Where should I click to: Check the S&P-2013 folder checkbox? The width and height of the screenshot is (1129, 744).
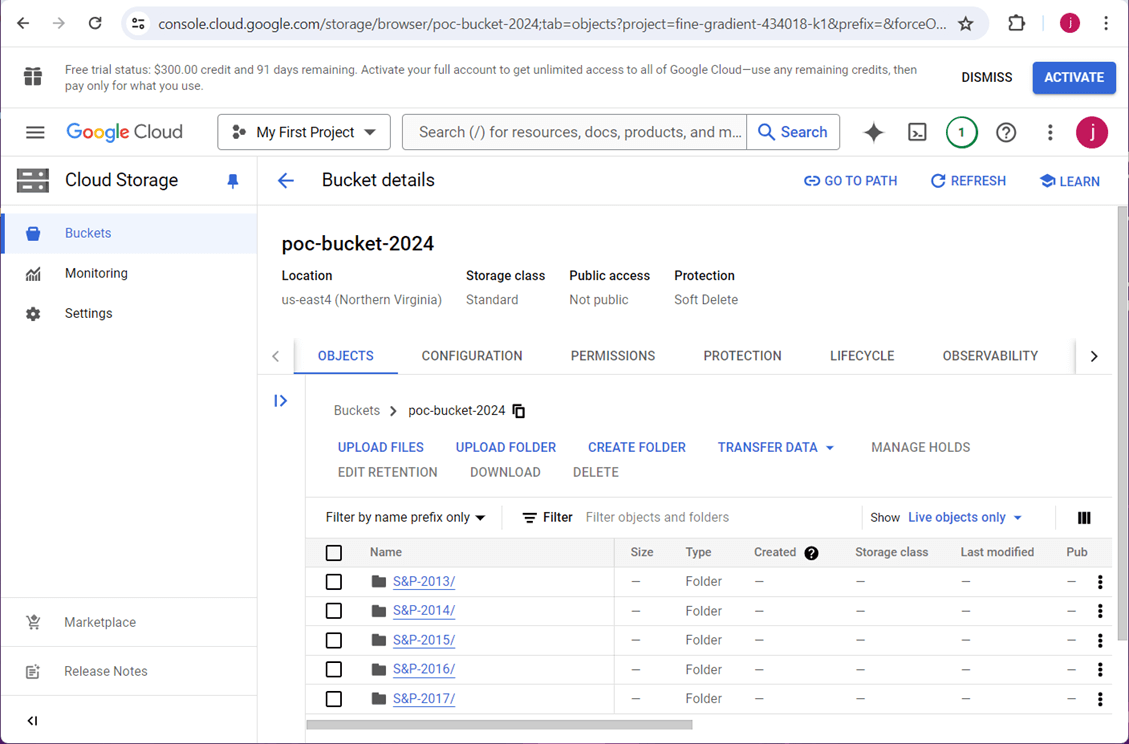334,582
